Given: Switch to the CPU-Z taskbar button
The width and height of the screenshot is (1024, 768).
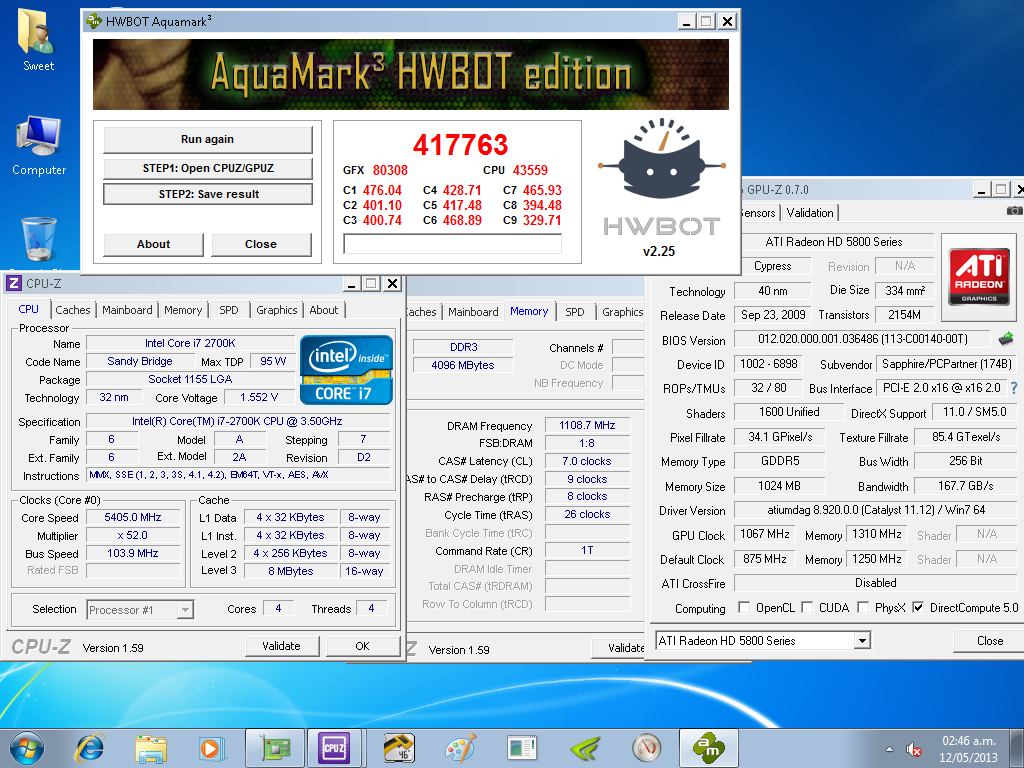Looking at the screenshot, I should 335,748.
